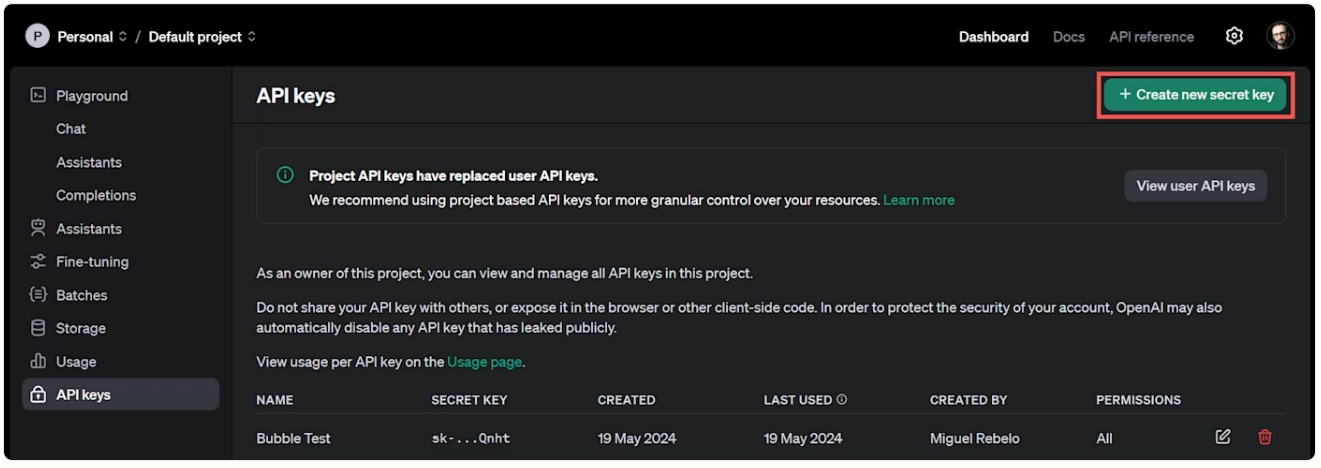Screen dimensions: 1321x468
Task: Click the API keys padlock icon
Action: coord(38,394)
